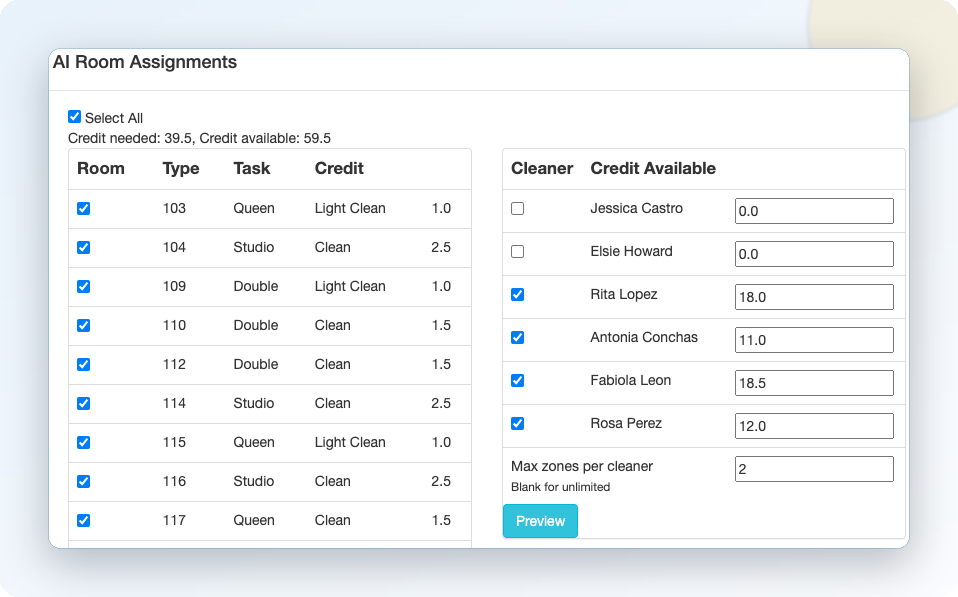958x597 pixels.
Task: Click the name Rita Lopez
Action: tap(624, 295)
